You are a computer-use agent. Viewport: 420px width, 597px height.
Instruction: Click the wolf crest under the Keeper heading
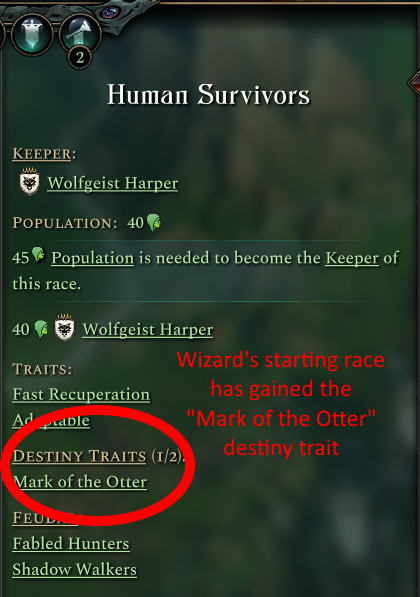(x=29, y=182)
